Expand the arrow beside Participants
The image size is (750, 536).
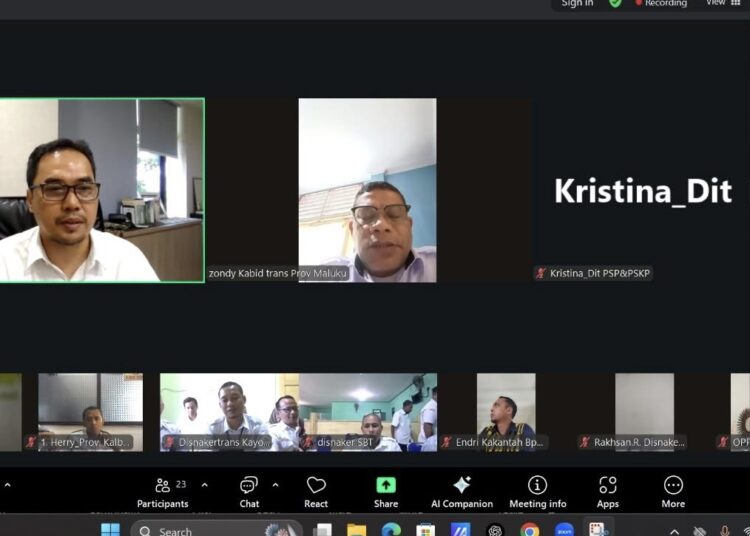(x=205, y=485)
